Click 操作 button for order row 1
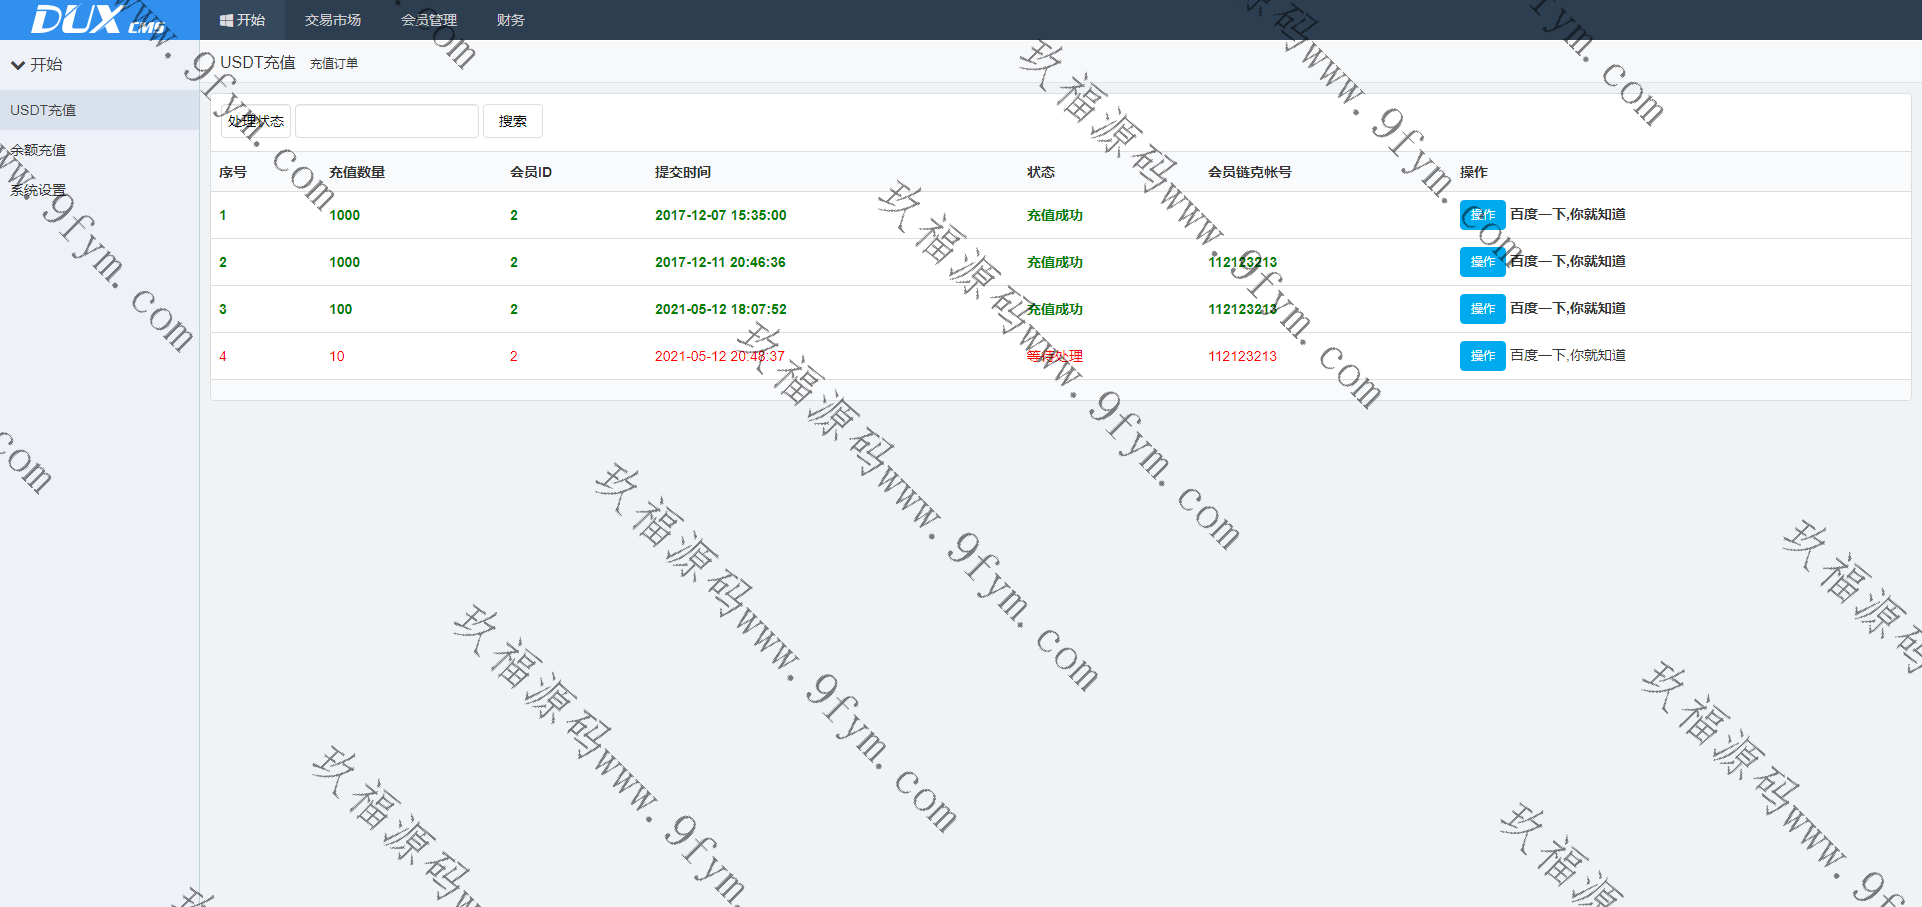Viewport: 1922px width, 907px height. (x=1482, y=215)
